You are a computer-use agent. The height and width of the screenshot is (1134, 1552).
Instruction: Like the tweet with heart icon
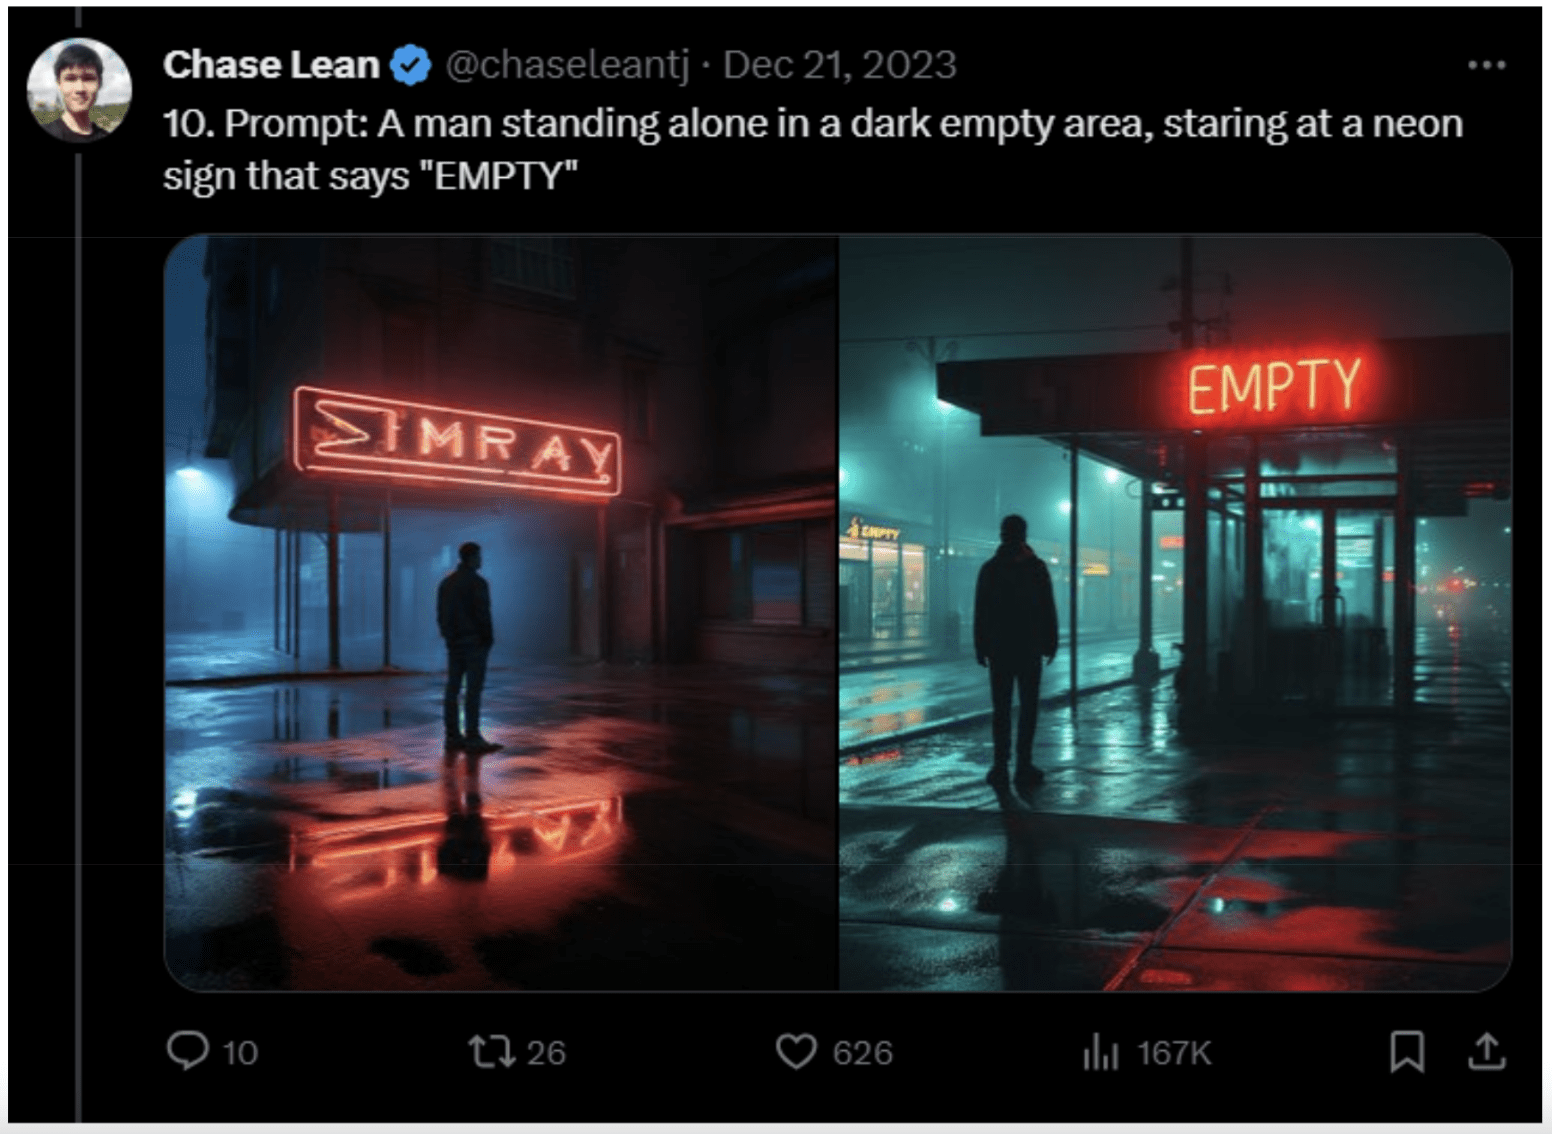[796, 1051]
